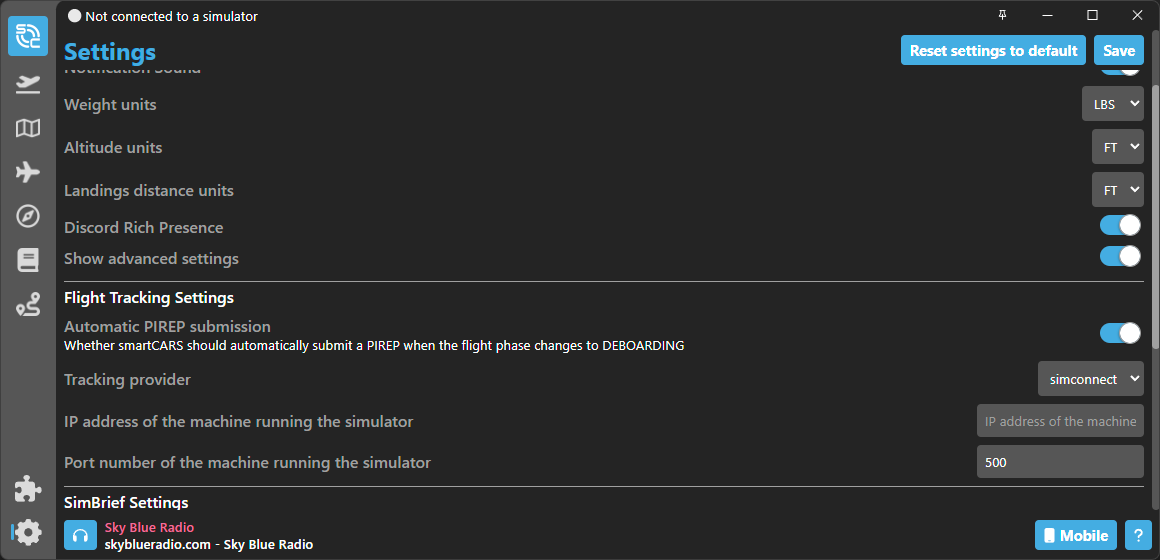This screenshot has width=1160, height=560.
Task: Open the logbook icon in sidebar
Action: [28, 260]
